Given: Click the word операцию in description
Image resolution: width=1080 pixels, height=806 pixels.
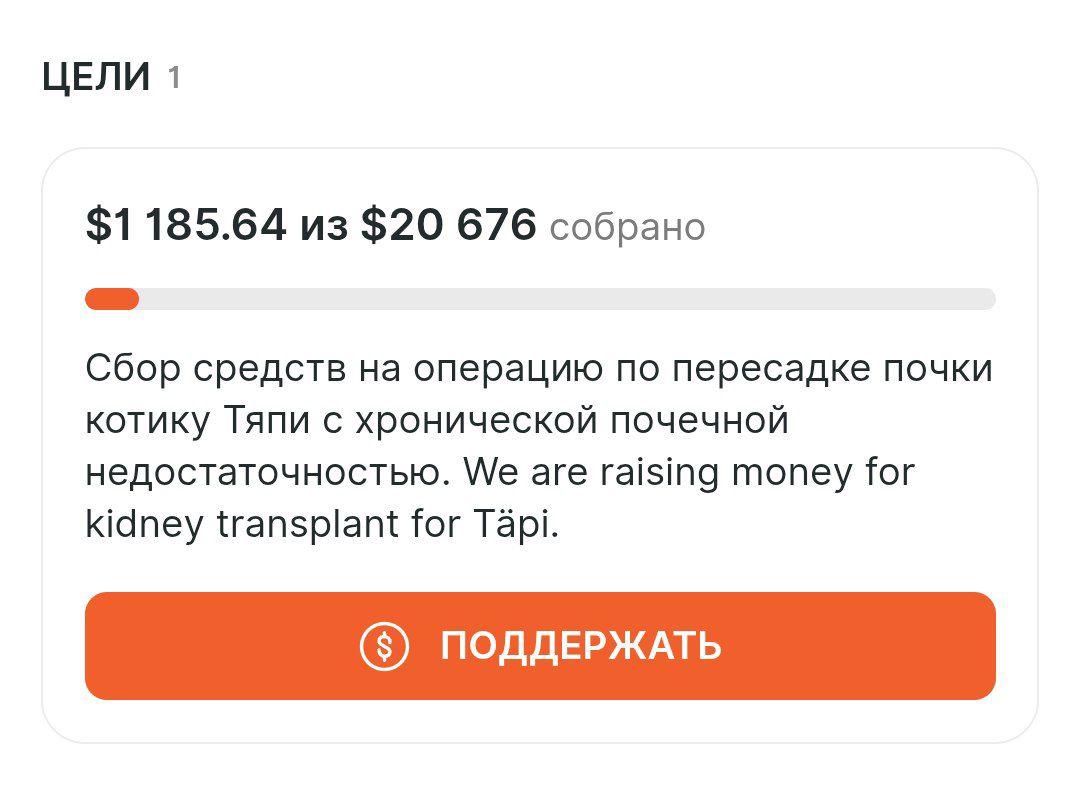Looking at the screenshot, I should coord(507,369).
